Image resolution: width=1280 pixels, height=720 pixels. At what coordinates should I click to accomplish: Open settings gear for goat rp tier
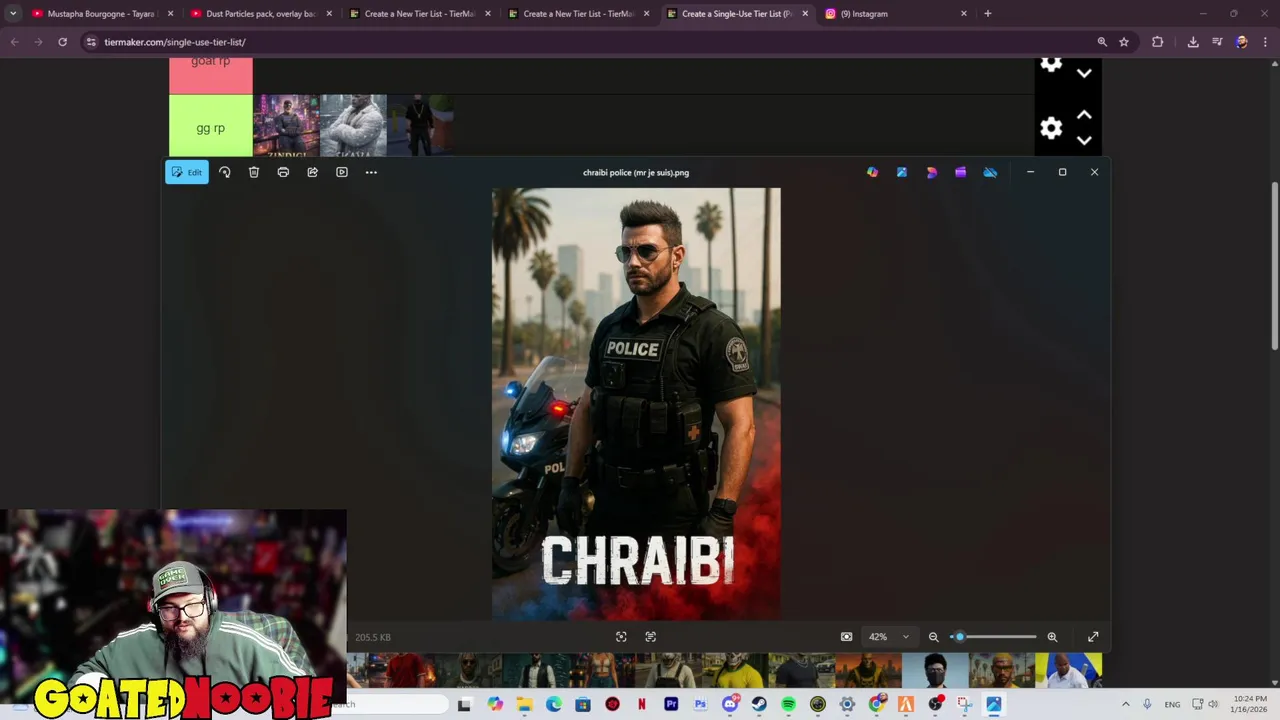point(1051,65)
